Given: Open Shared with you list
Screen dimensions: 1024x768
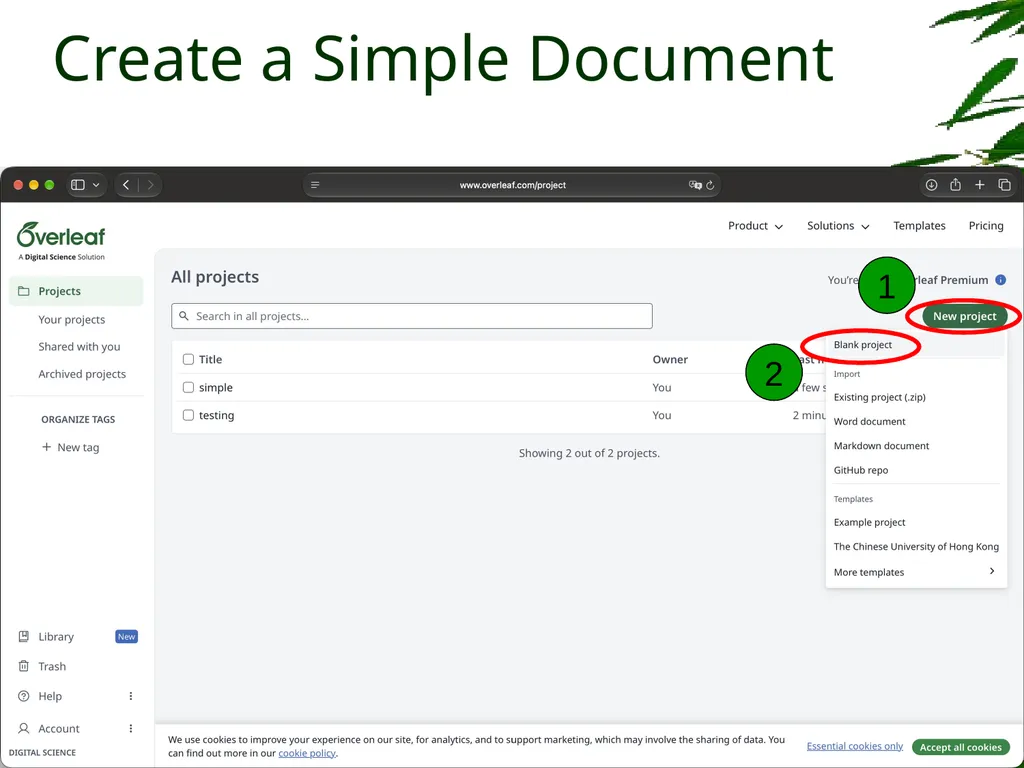Looking at the screenshot, I should click(x=79, y=347).
